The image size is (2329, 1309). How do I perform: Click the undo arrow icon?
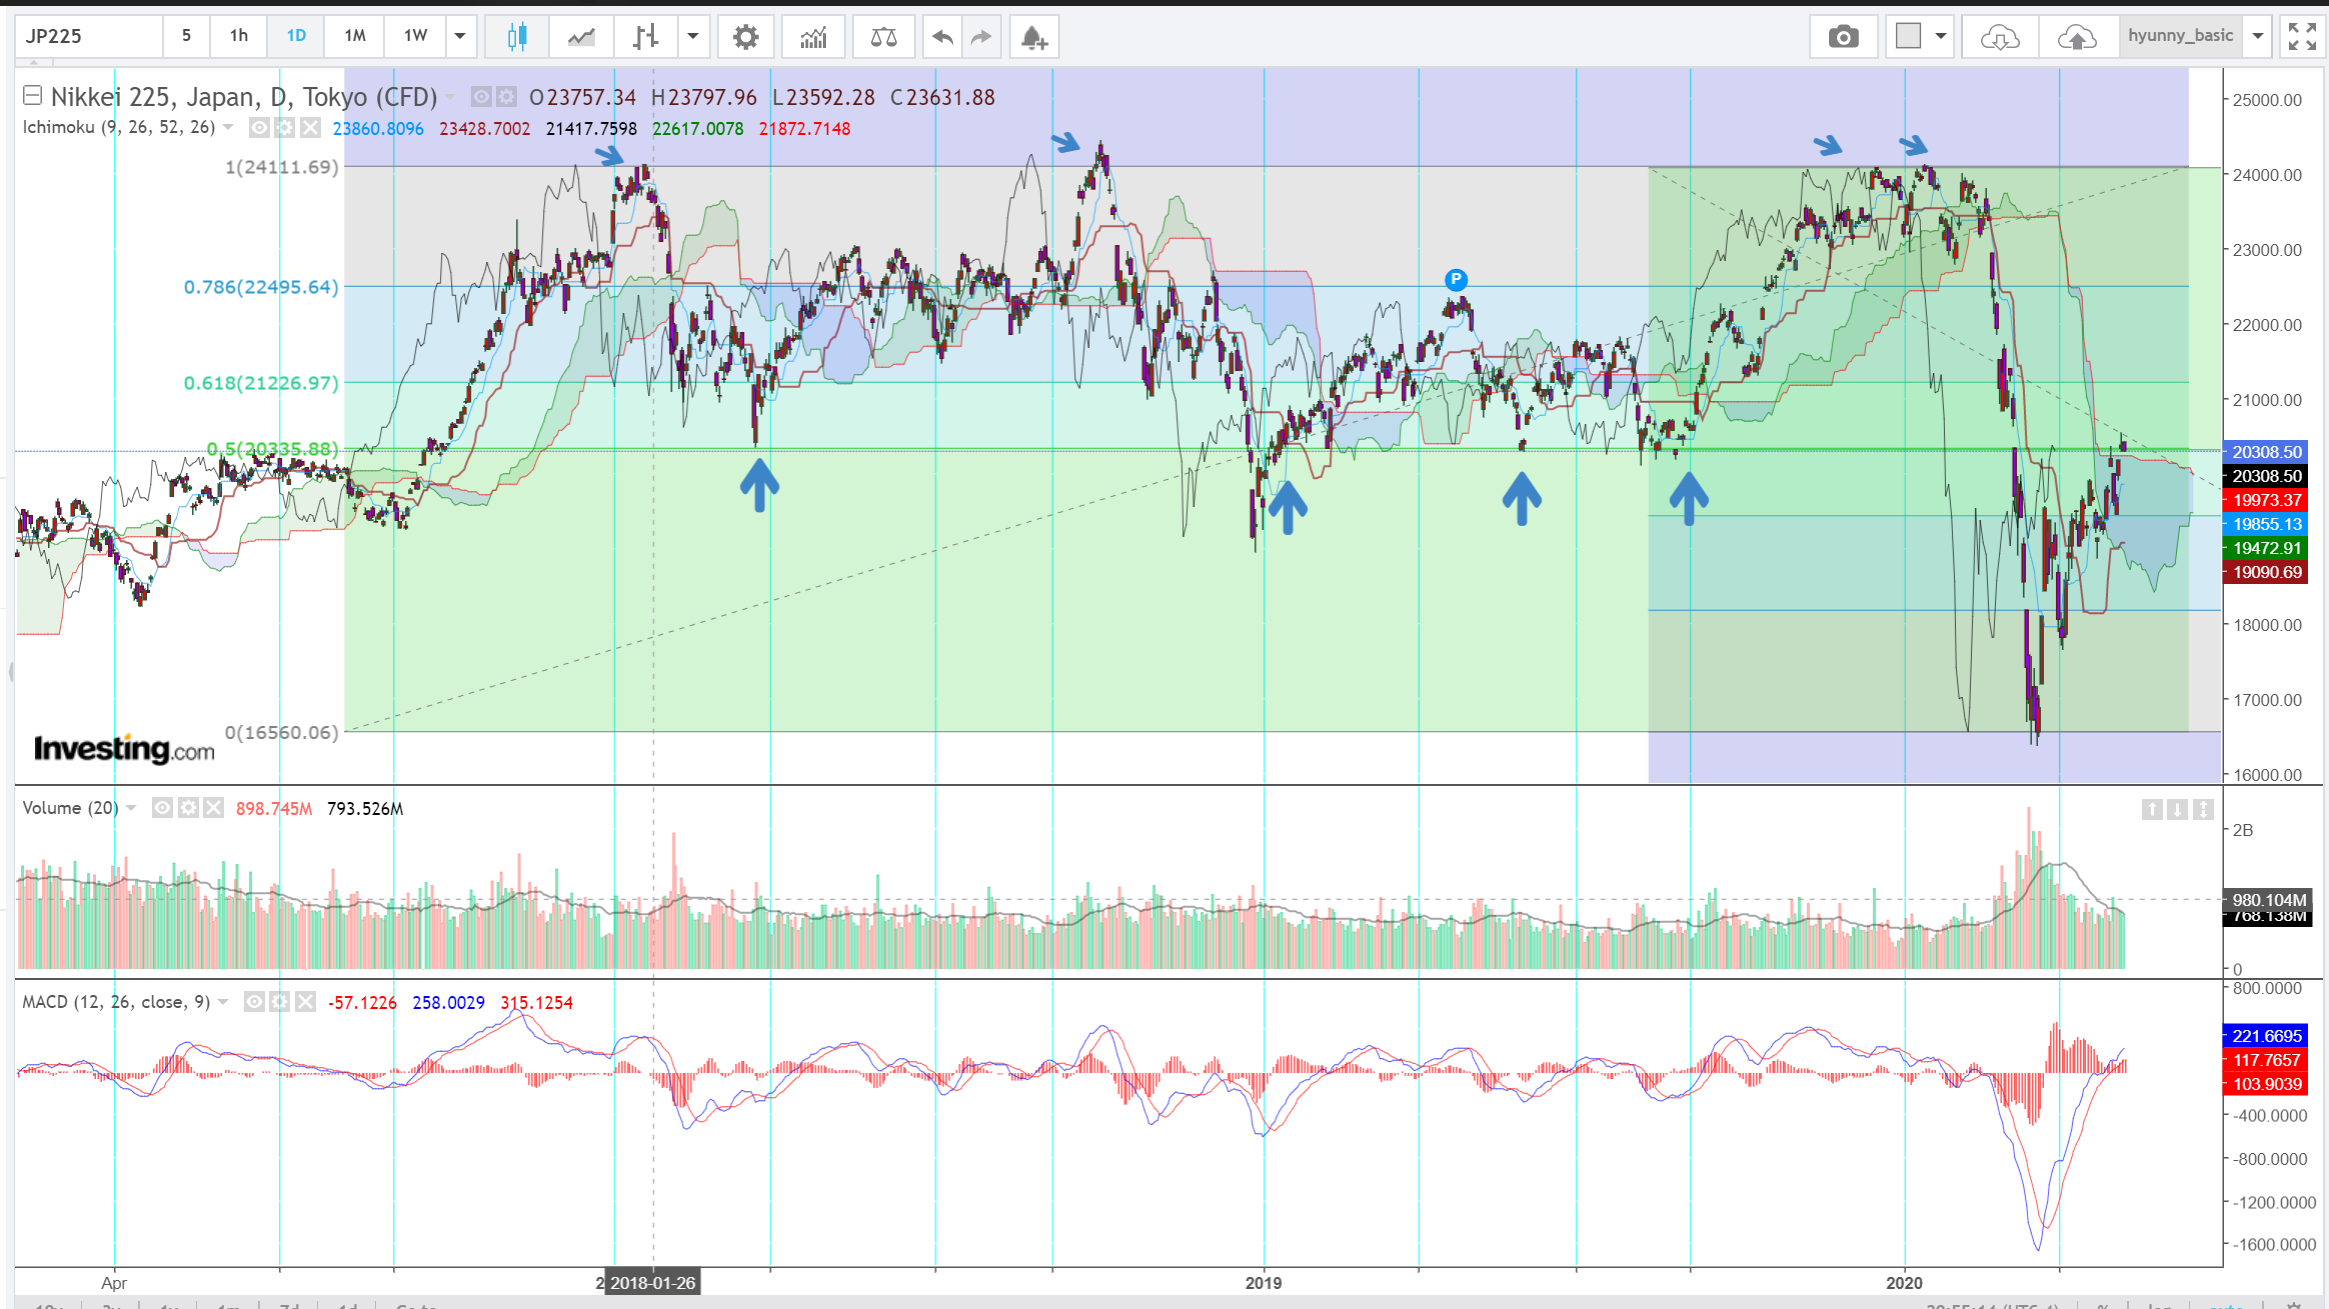point(942,37)
